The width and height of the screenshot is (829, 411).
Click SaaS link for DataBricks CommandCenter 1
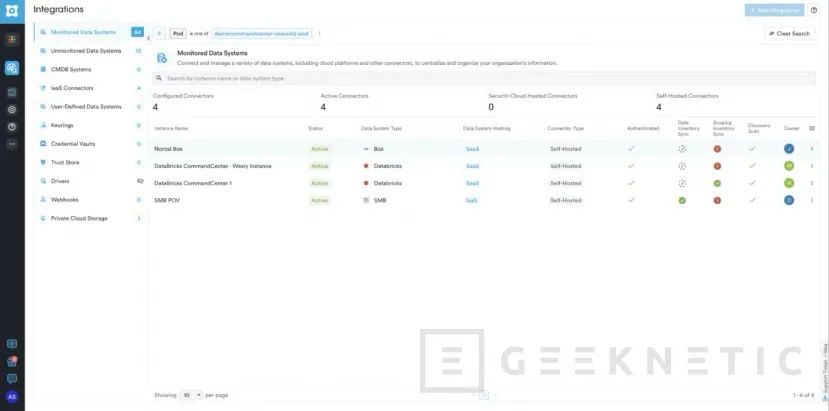472,183
